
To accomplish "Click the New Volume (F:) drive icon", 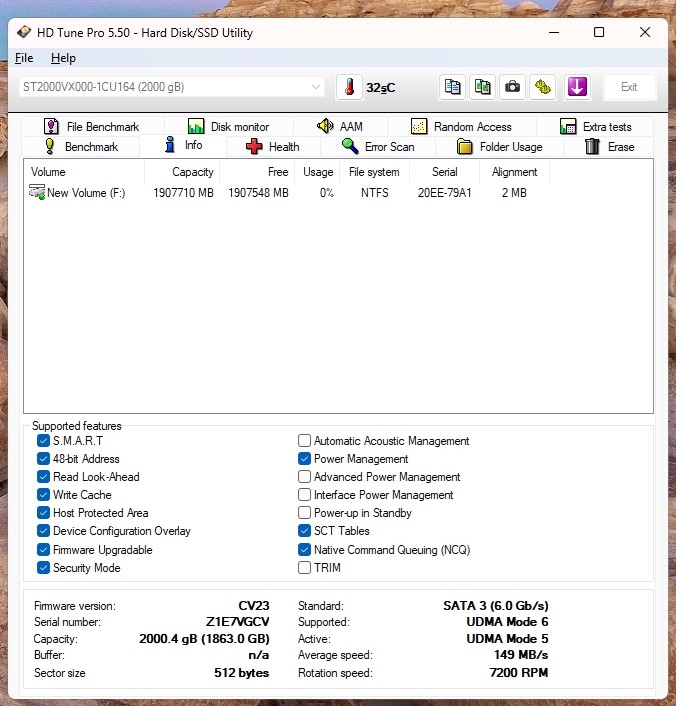I will [37, 193].
